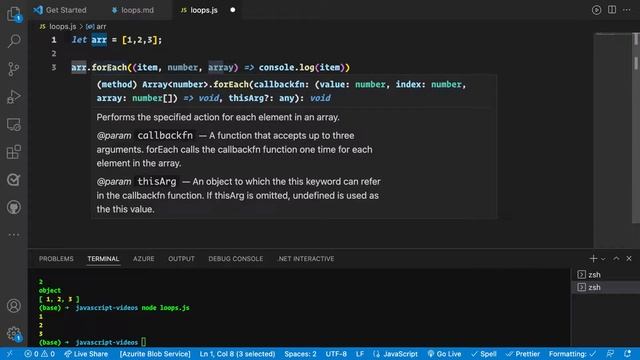Click editor vertical scrollbar
This screenshot has height=360, width=640.
pyautogui.click(x=636, y=129)
